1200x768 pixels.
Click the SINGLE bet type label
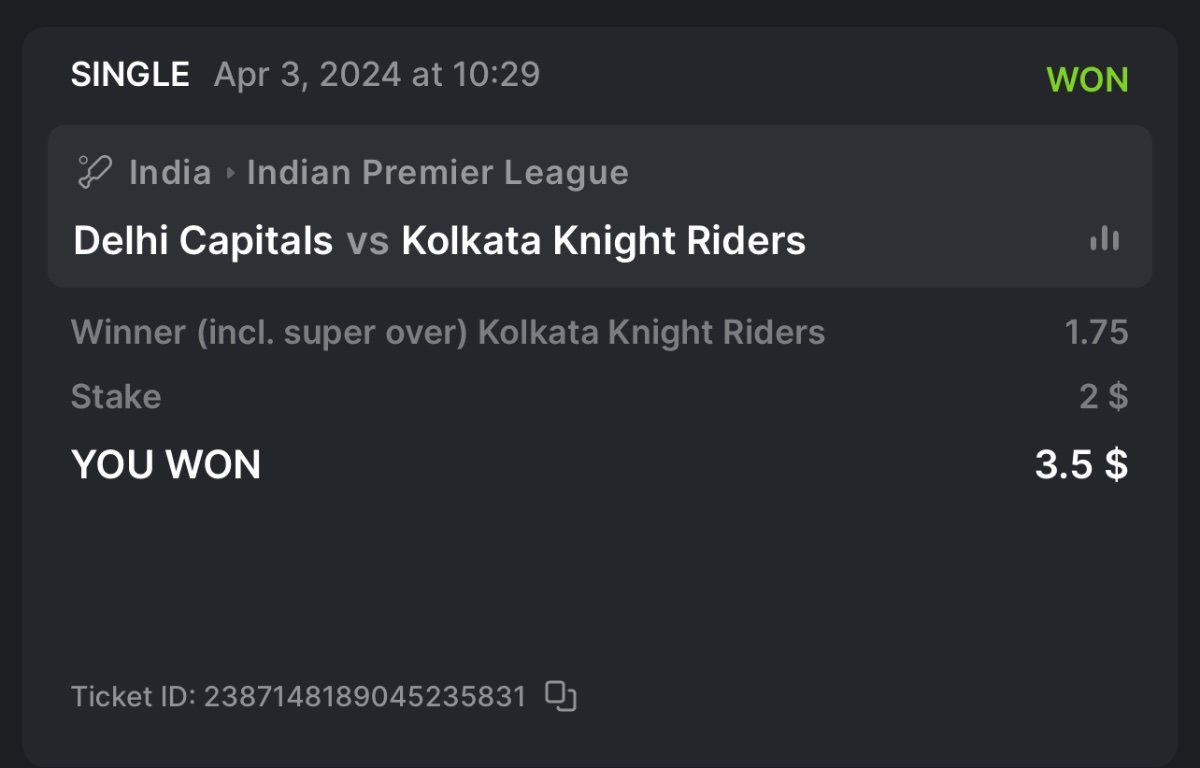click(x=130, y=75)
